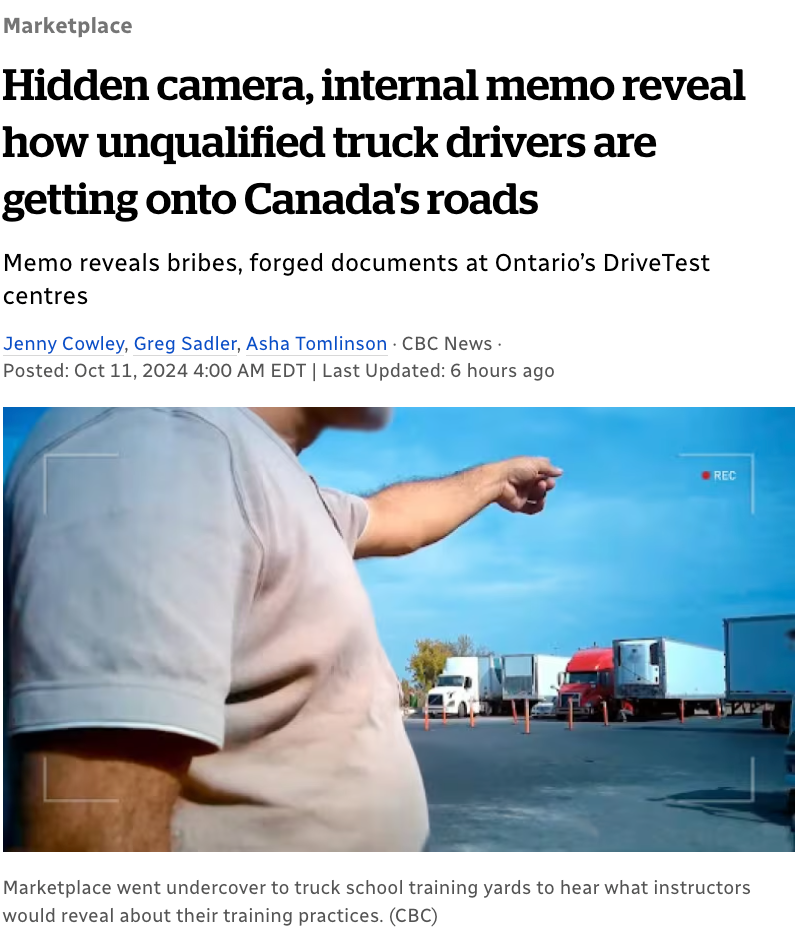Click the top-right viewfinder corner bracket
The image size is (797, 927).
pos(717,484)
